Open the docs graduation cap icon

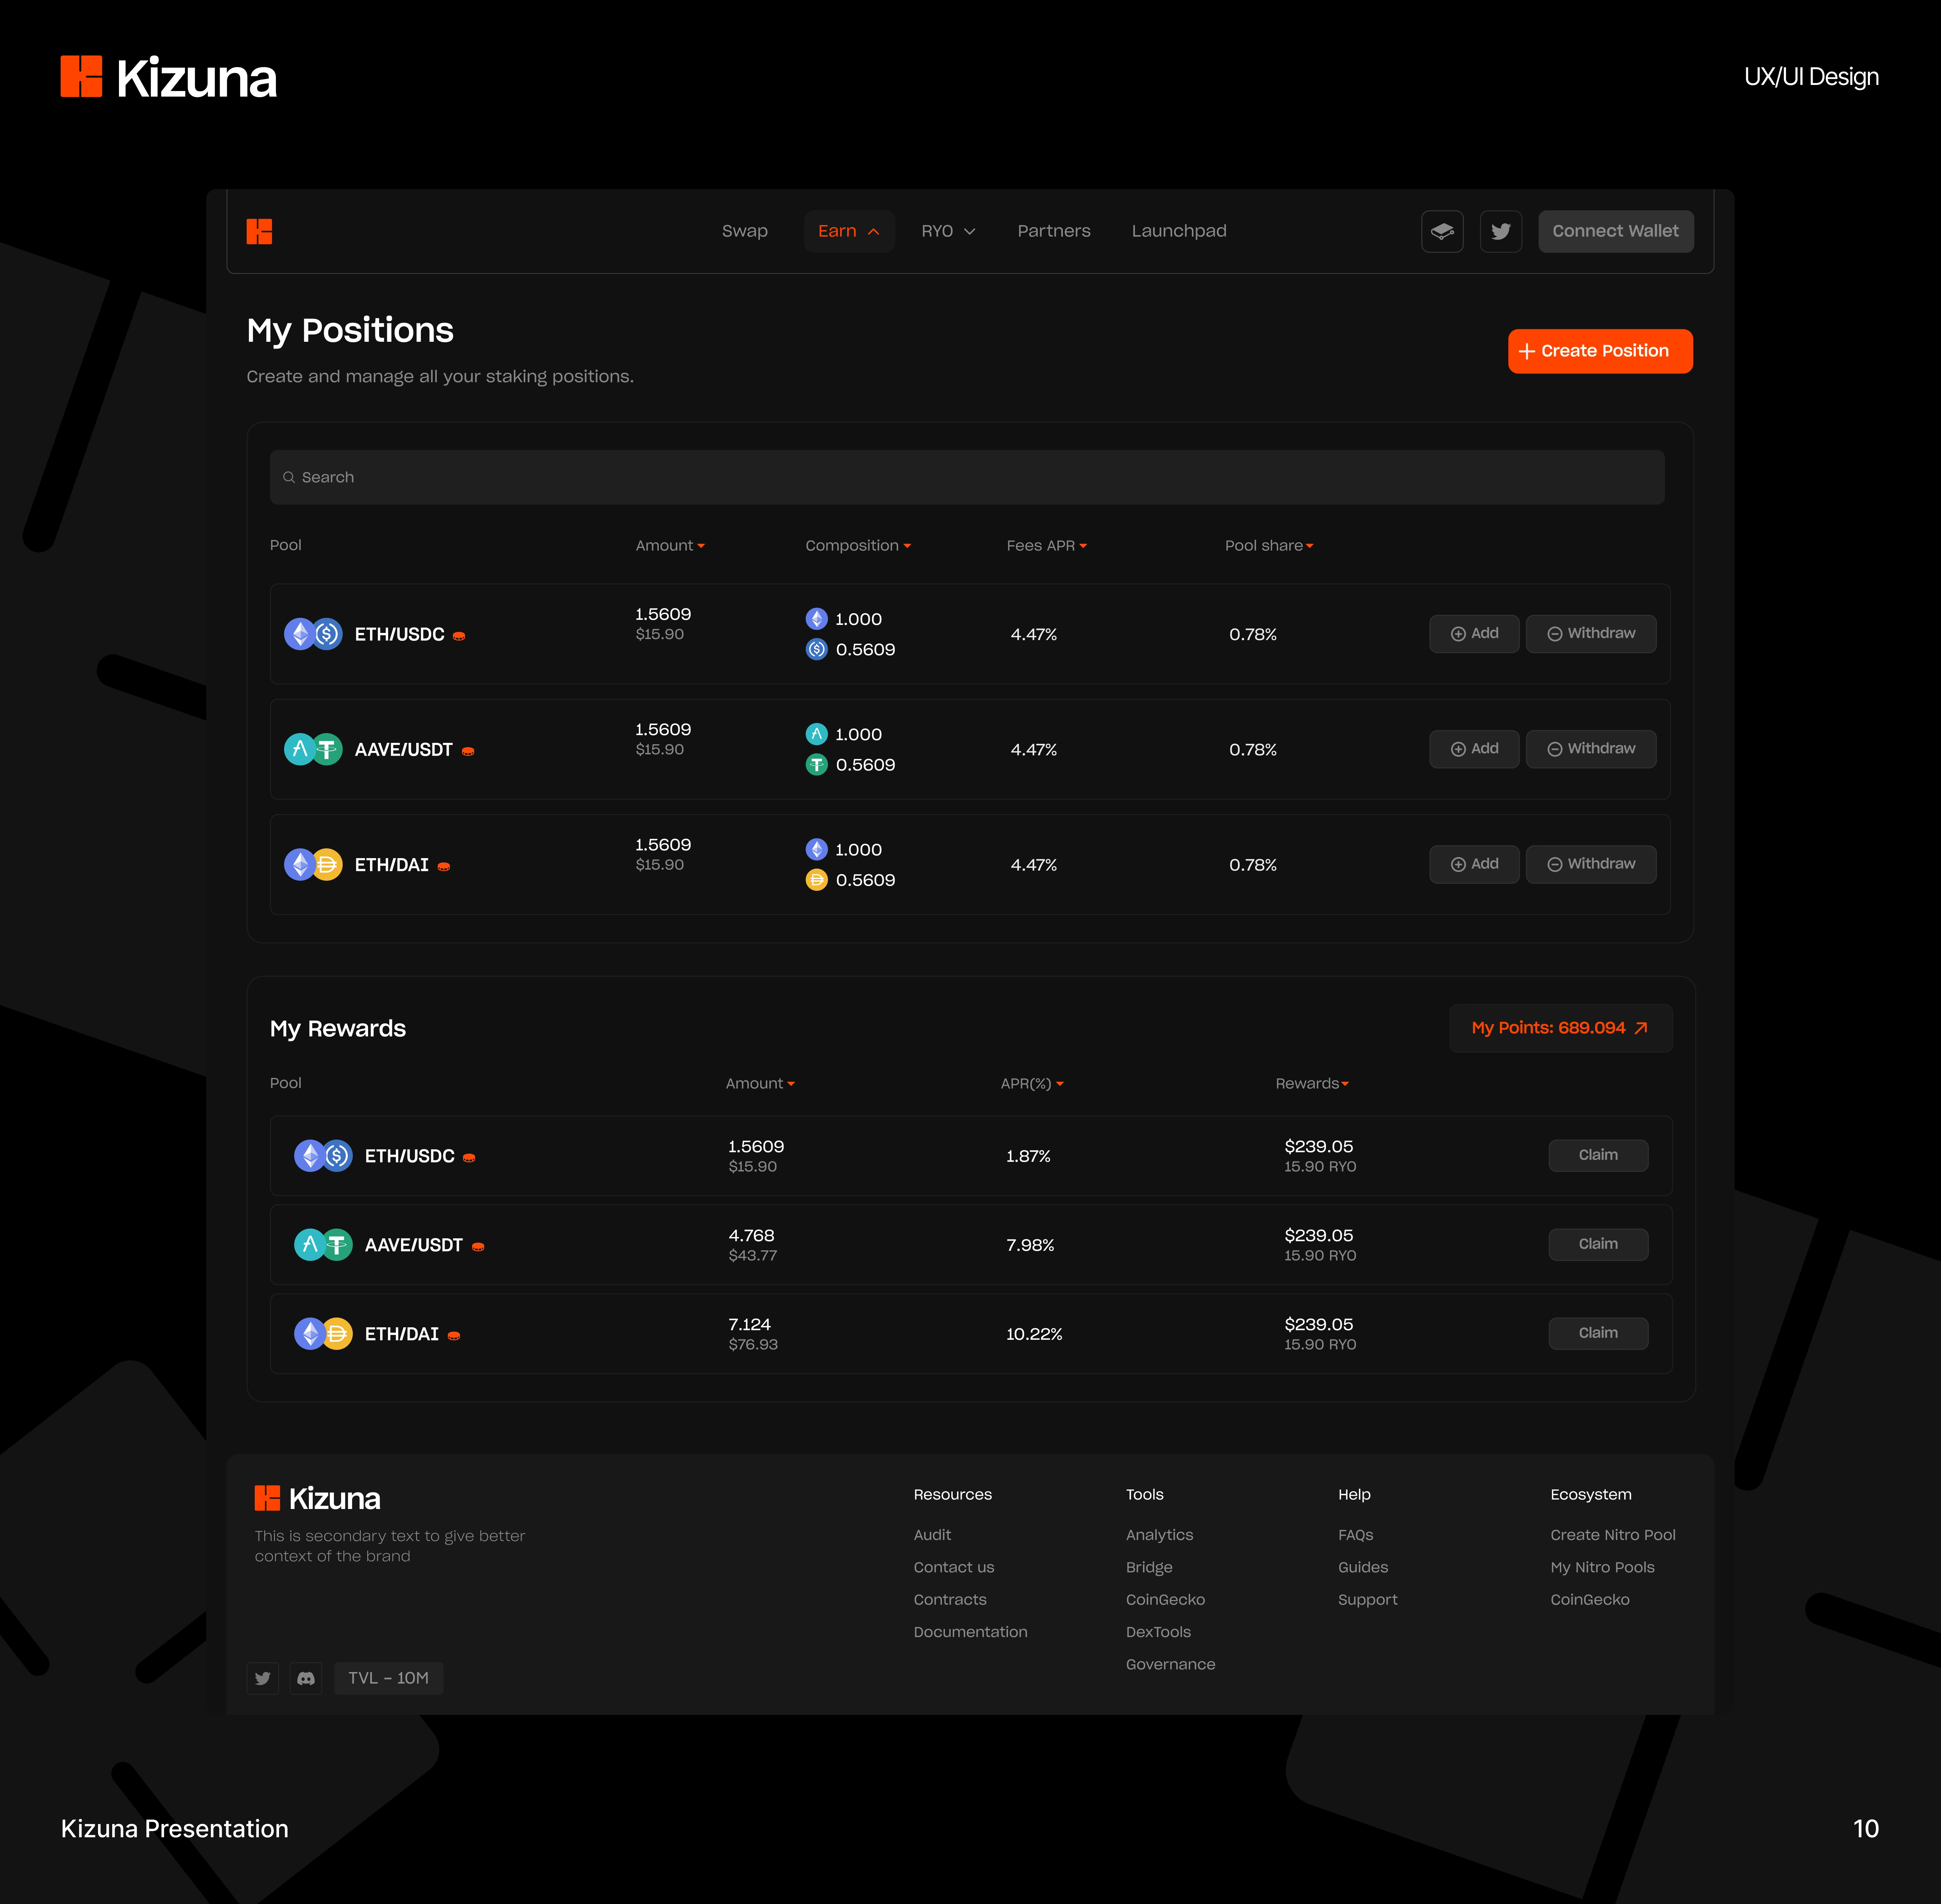[x=1442, y=231]
